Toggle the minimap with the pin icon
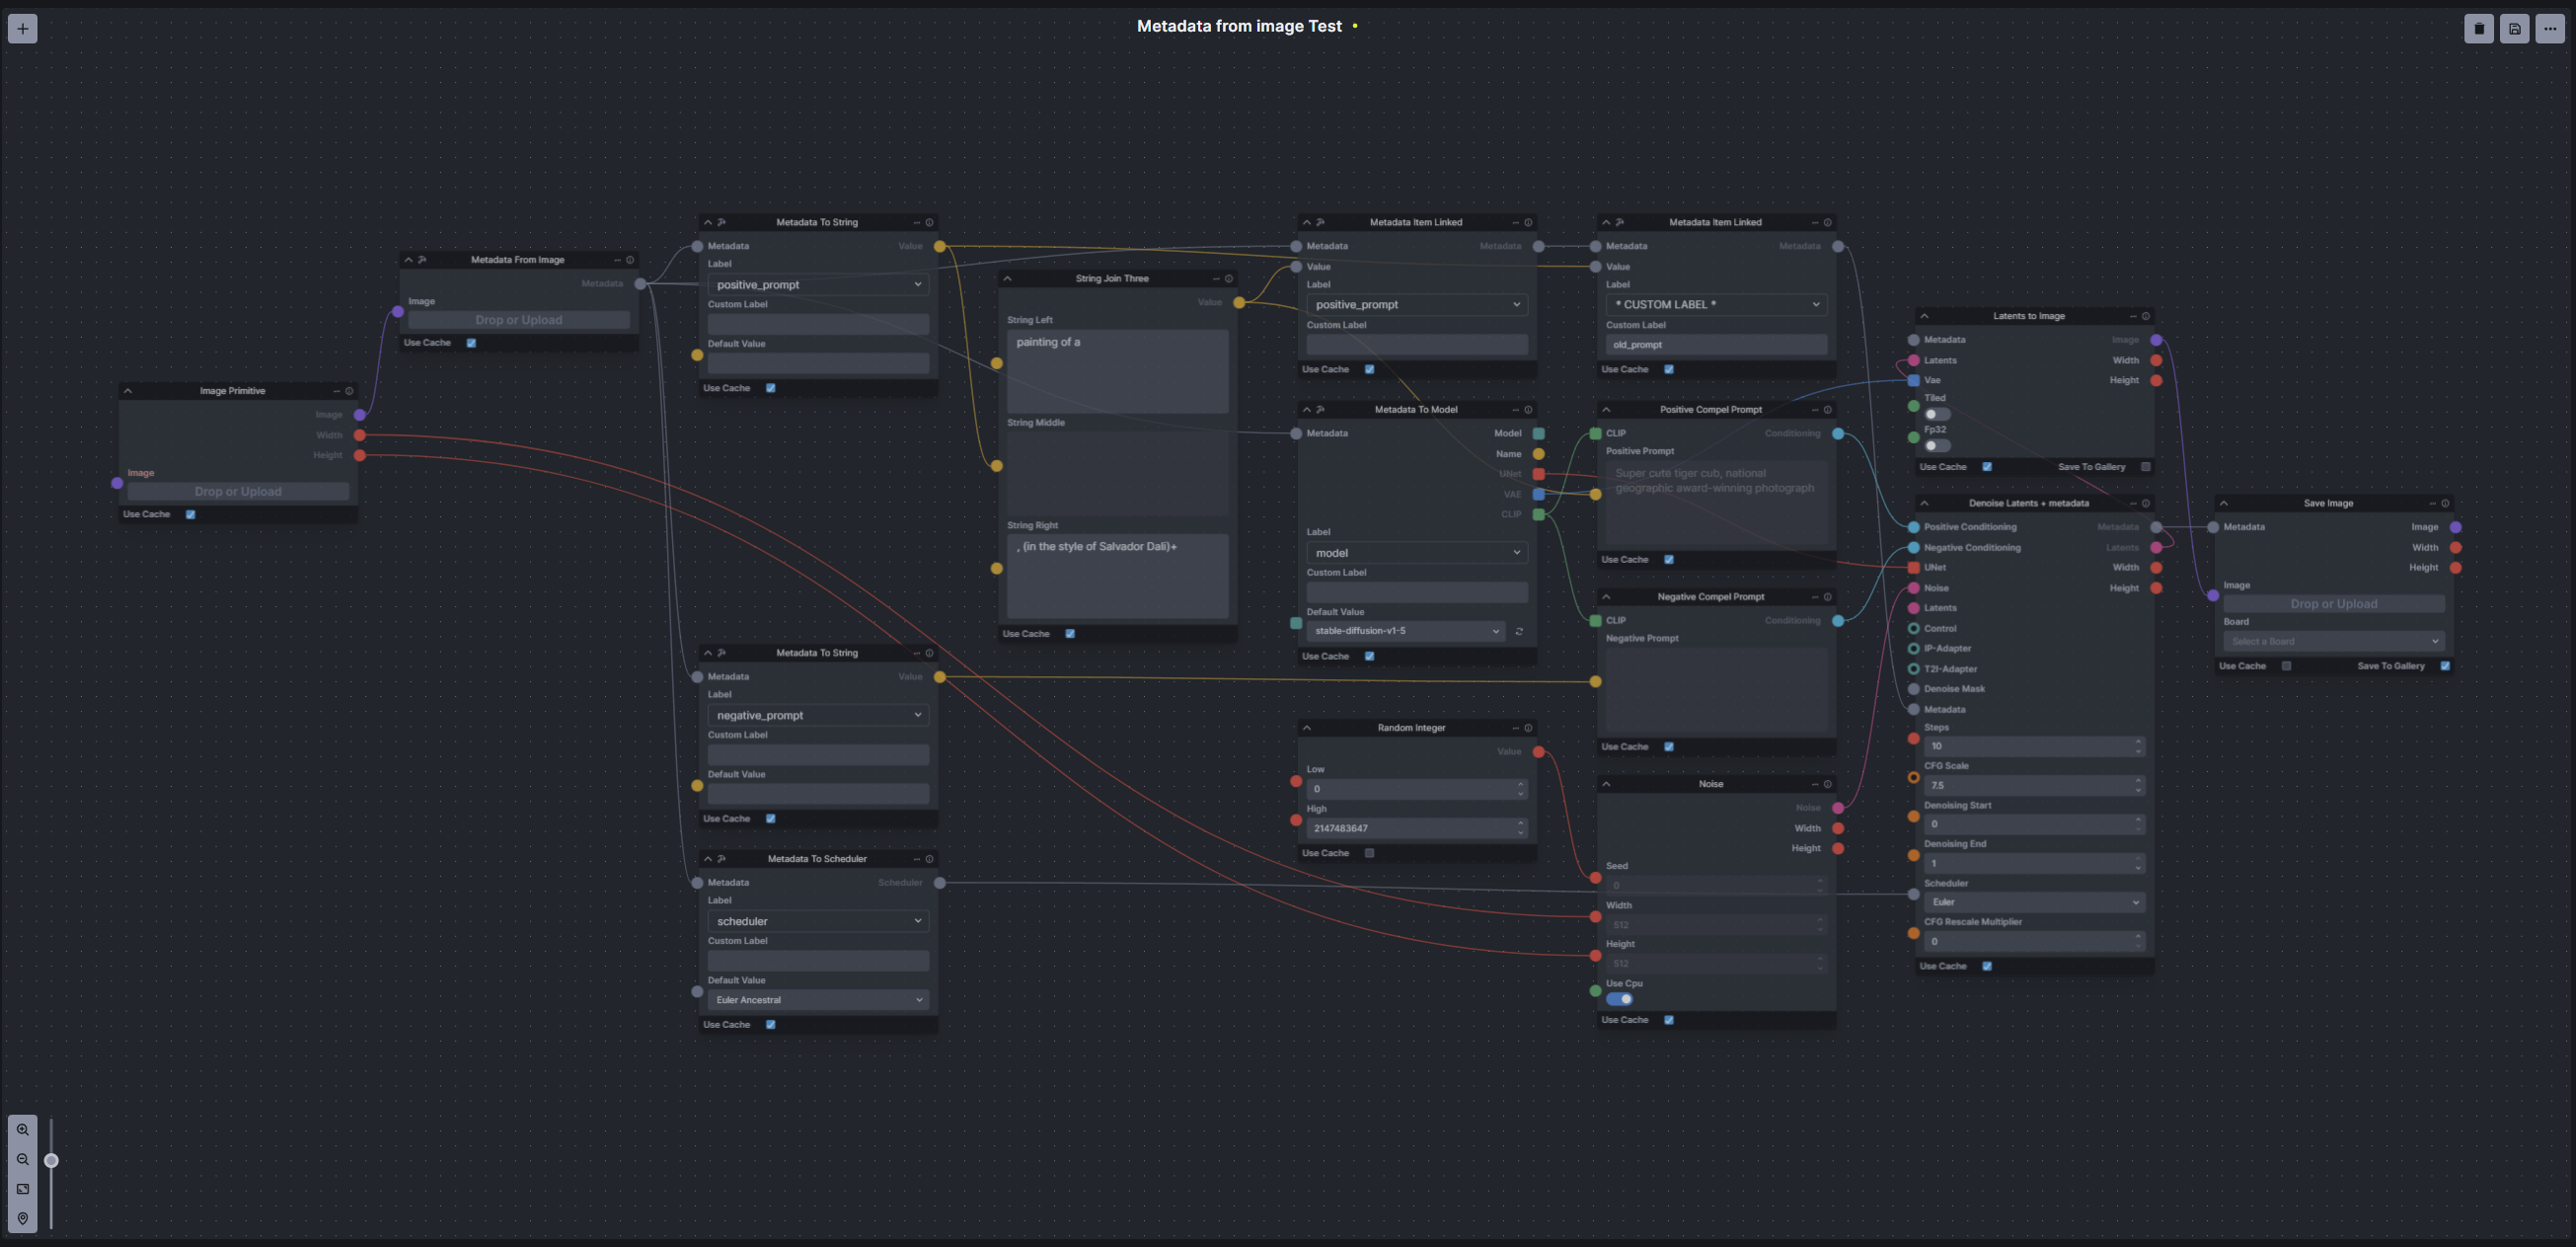 tap(23, 1218)
